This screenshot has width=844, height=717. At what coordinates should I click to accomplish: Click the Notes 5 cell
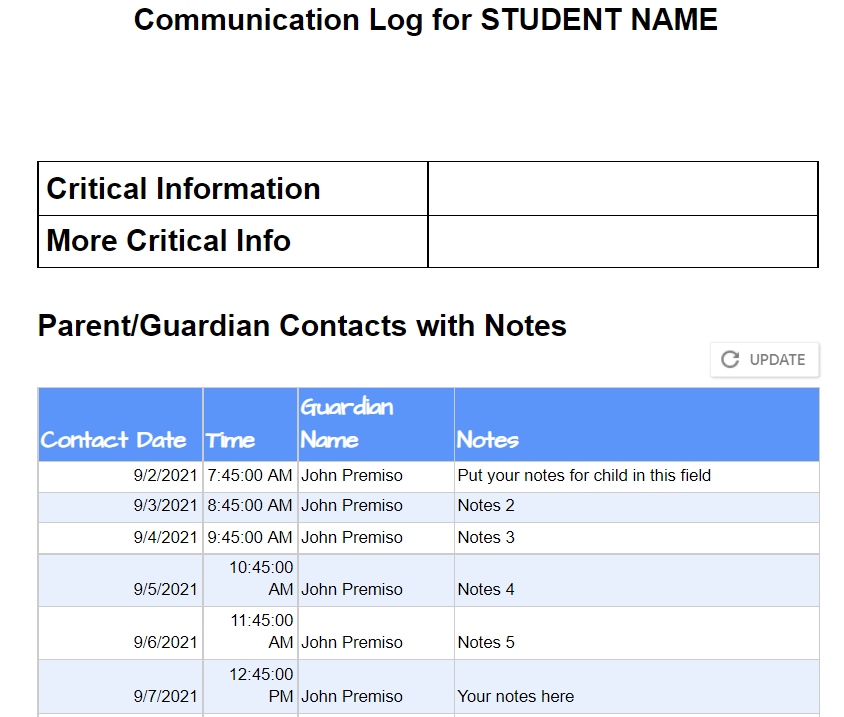tap(637, 633)
